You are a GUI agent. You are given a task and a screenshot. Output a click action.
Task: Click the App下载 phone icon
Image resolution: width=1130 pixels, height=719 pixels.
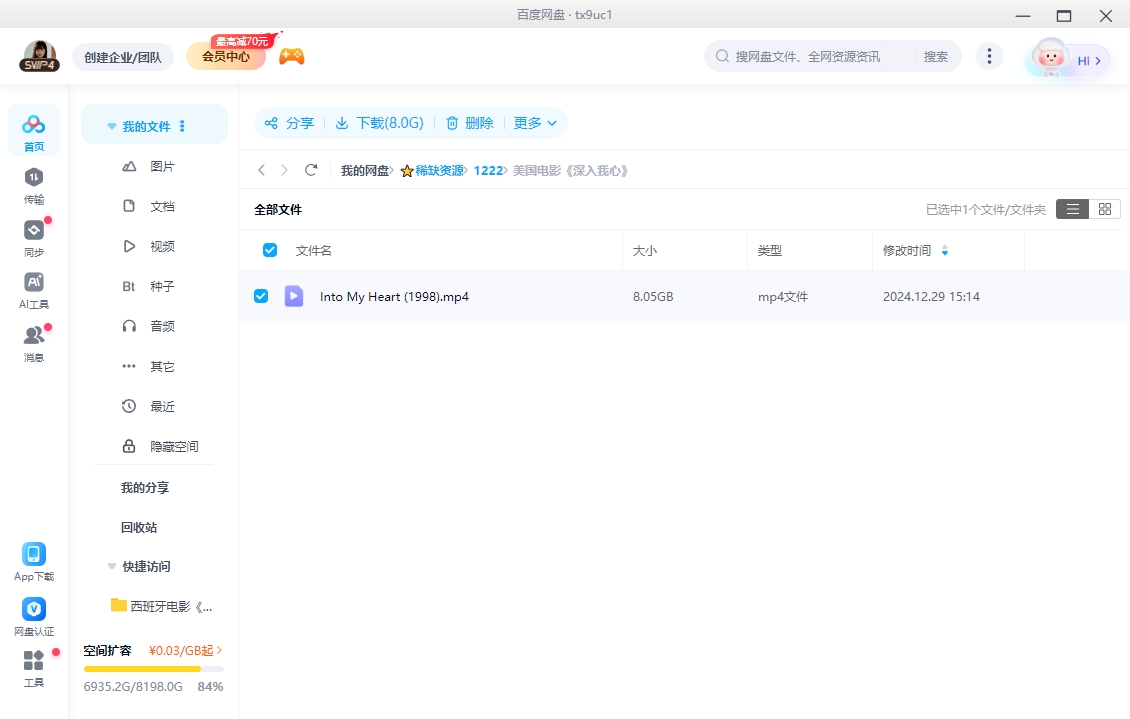[x=34, y=555]
